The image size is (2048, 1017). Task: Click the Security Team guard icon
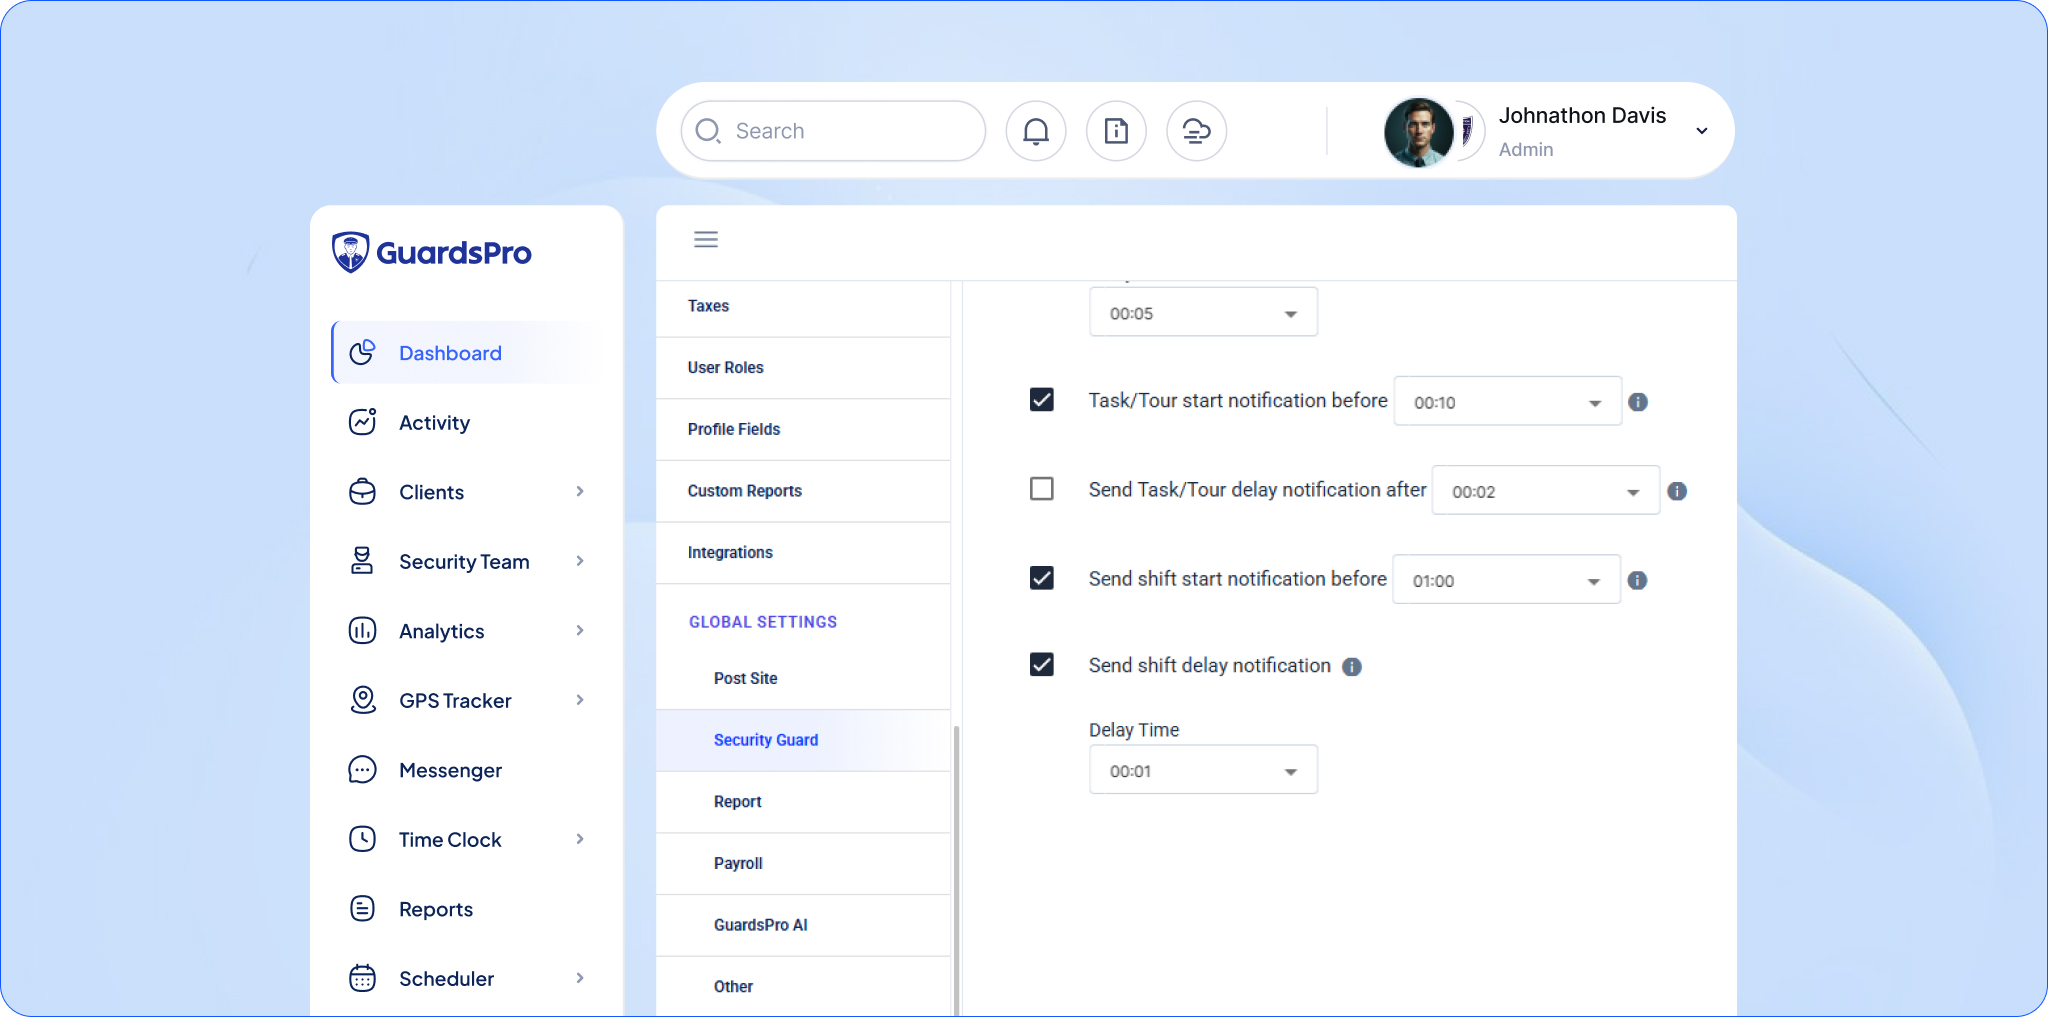coord(362,561)
